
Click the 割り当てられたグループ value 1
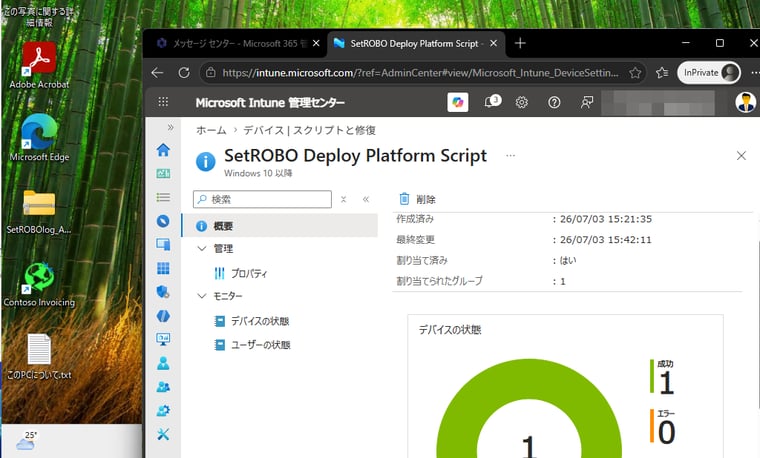point(563,281)
